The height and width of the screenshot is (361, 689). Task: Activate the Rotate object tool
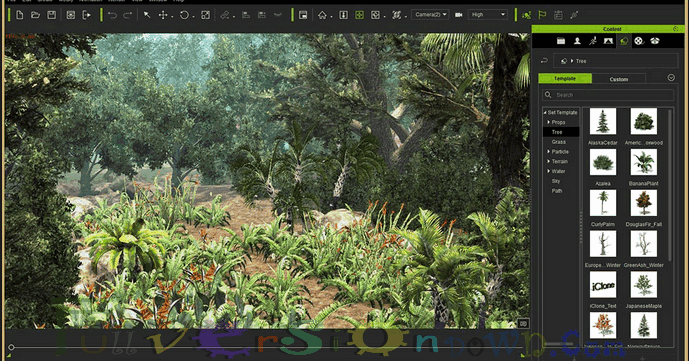(184, 15)
